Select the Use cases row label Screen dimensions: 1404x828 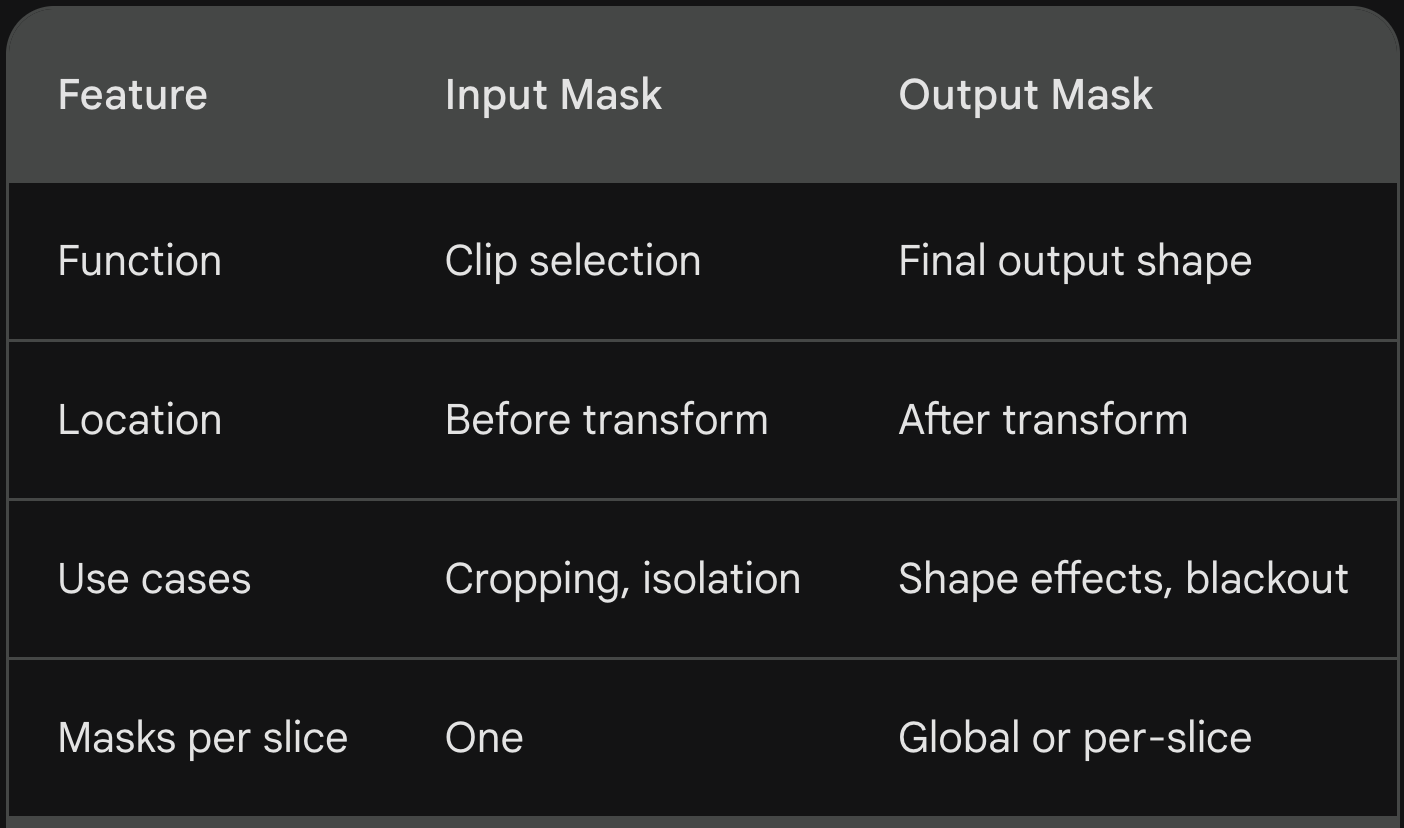(x=154, y=579)
